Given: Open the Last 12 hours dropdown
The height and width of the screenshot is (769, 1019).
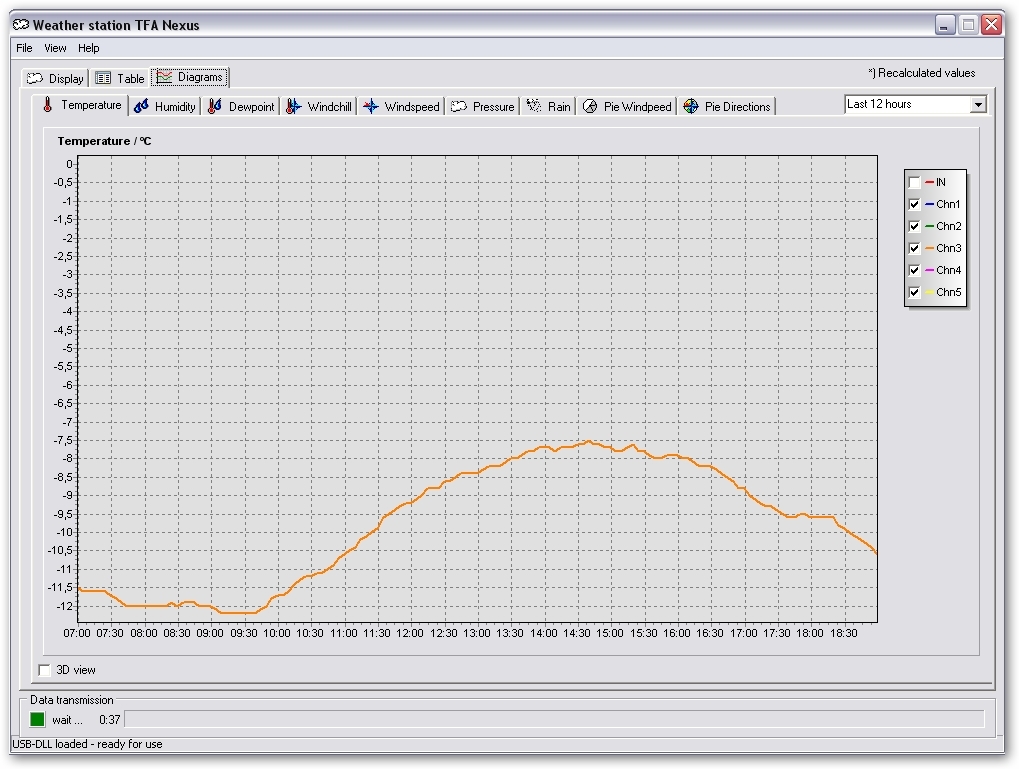Looking at the screenshot, I should coord(977,105).
